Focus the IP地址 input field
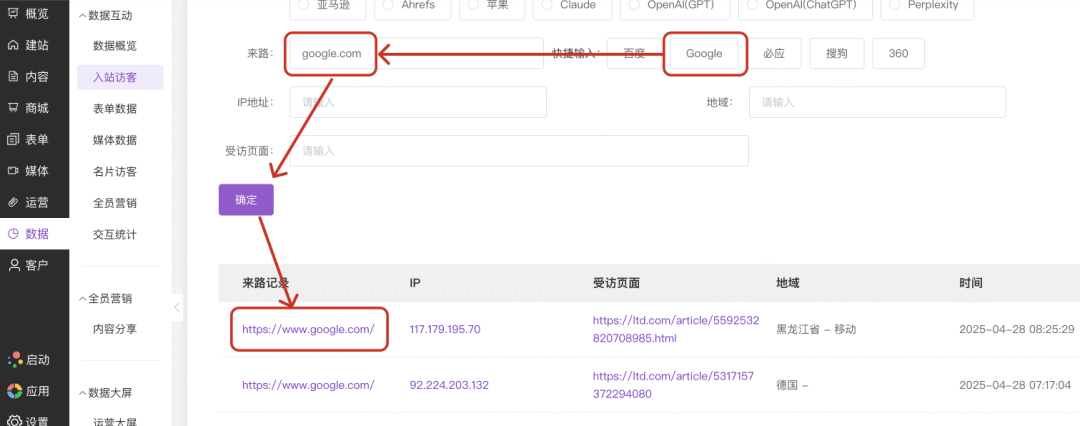 click(418, 102)
